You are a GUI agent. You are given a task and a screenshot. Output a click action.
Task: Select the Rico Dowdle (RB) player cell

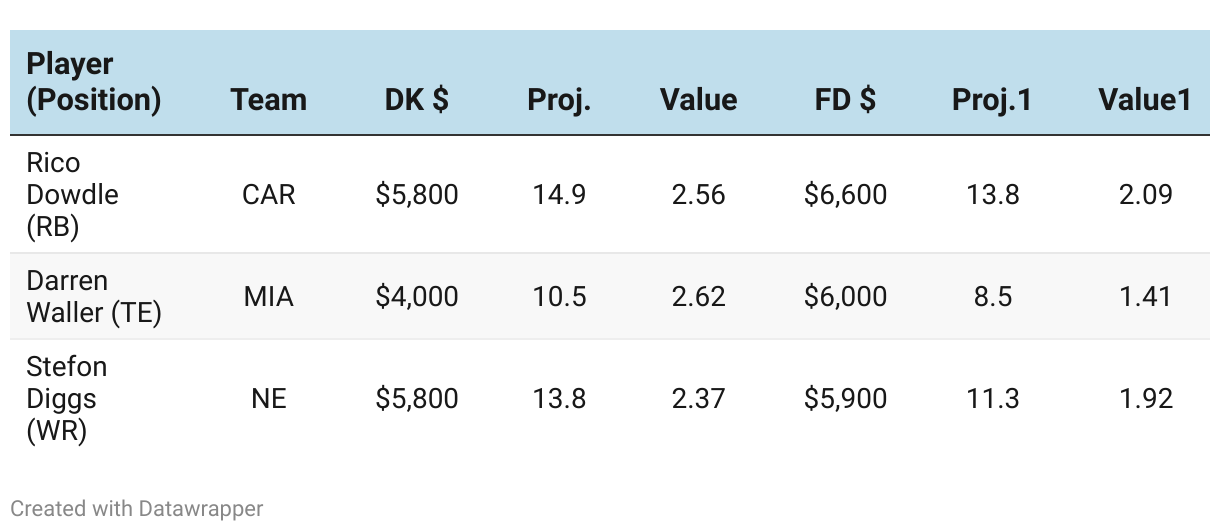72,194
